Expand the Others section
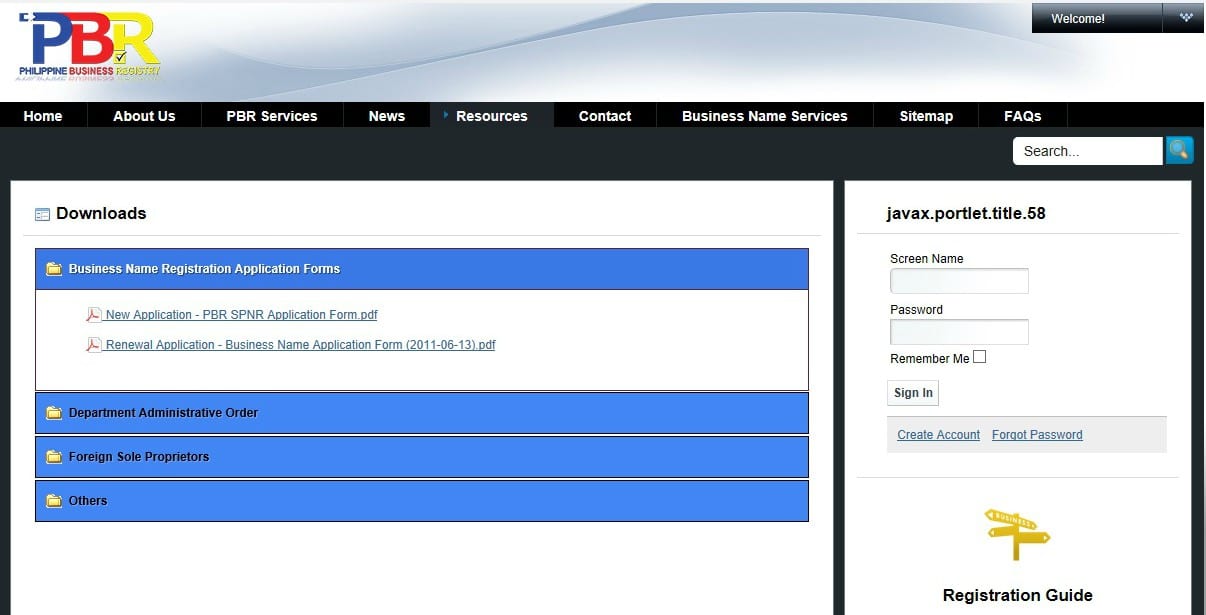1206x615 pixels. [x=422, y=501]
